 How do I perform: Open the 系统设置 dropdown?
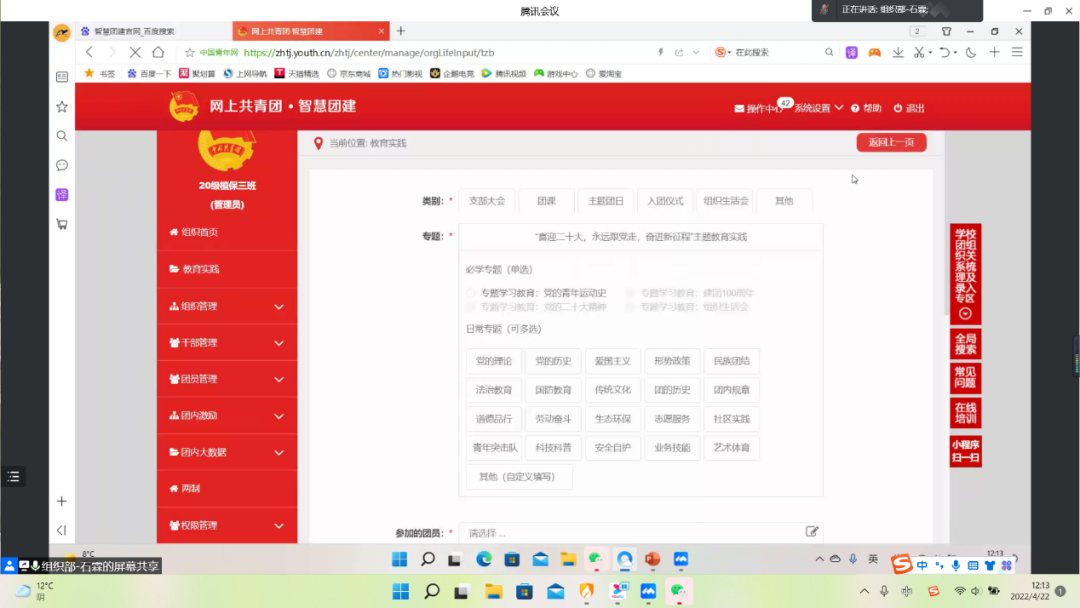pyautogui.click(x=818, y=108)
